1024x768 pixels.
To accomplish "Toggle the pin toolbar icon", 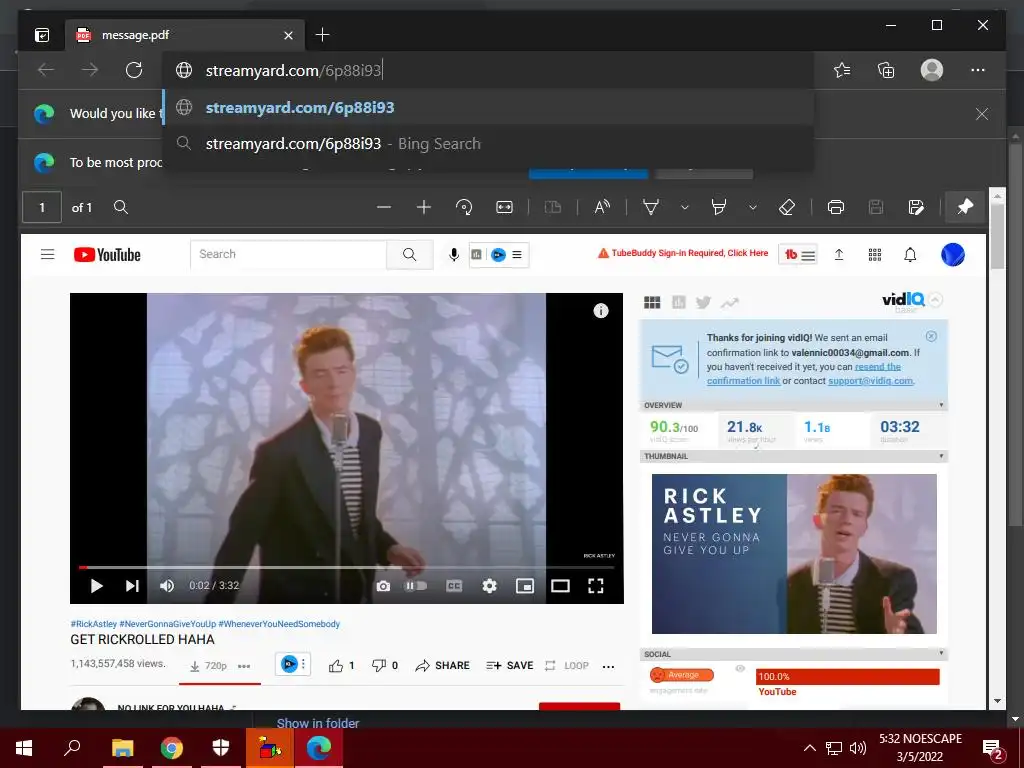I will pos(965,208).
